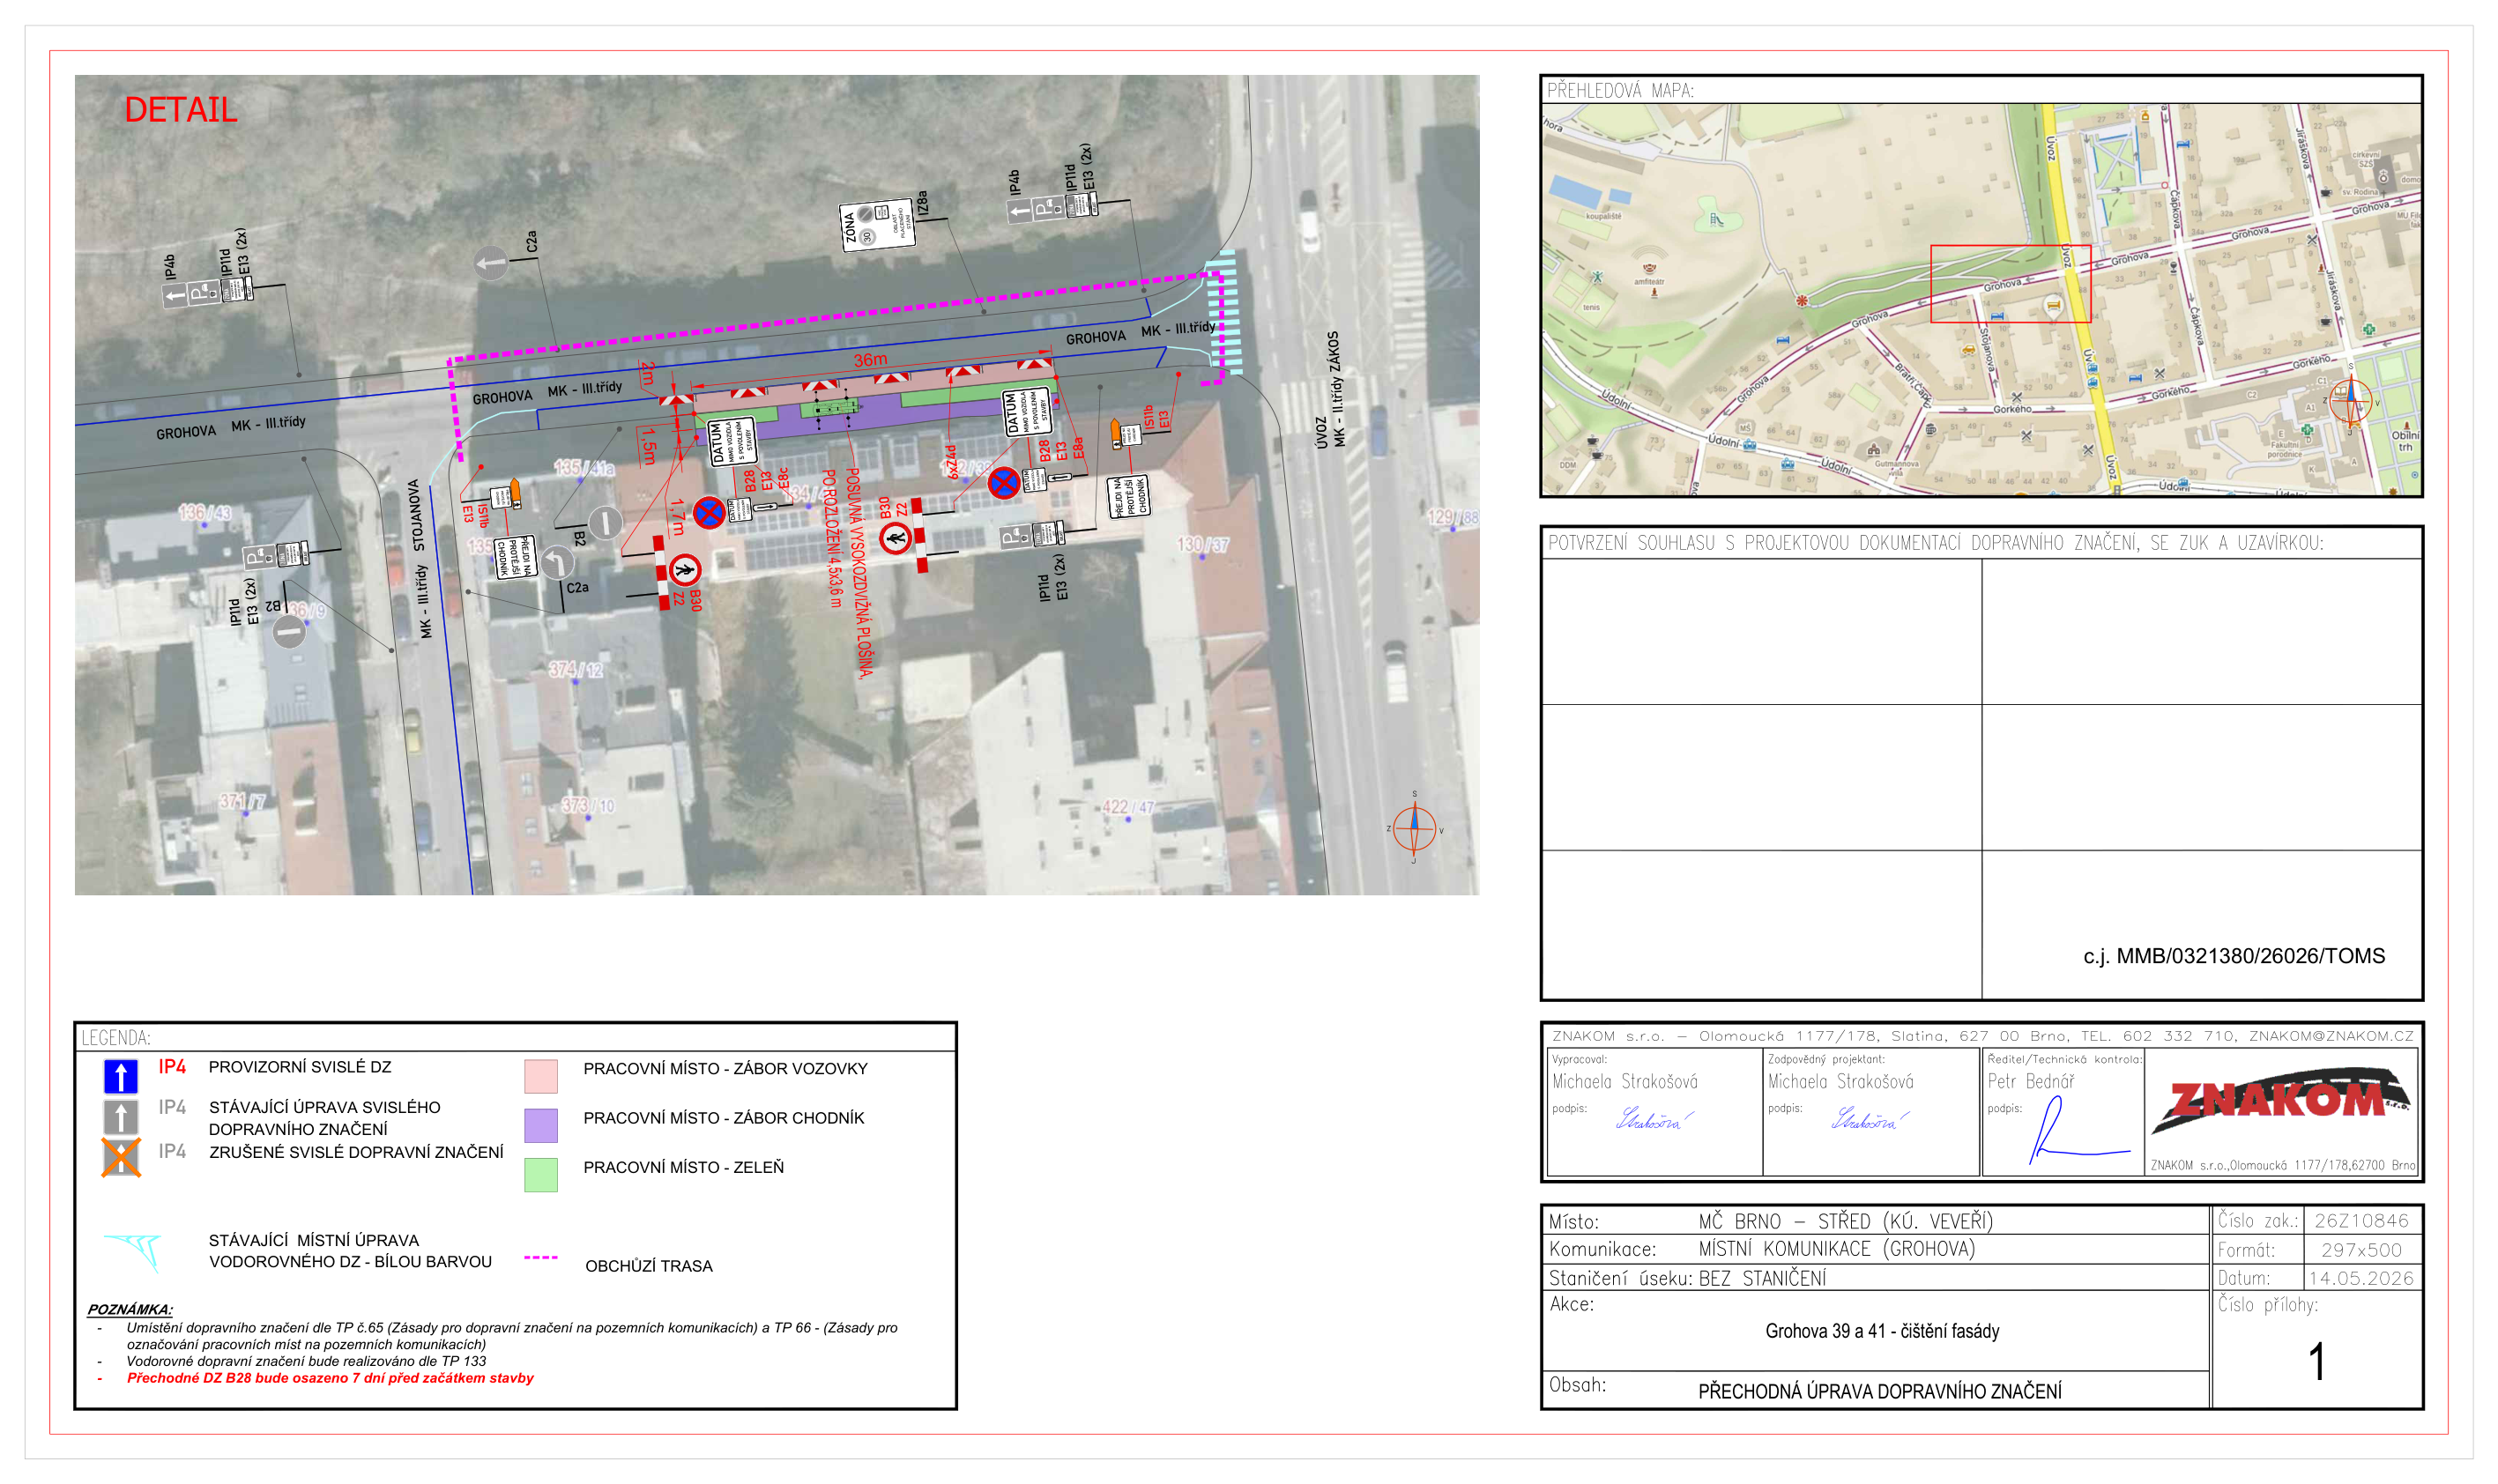This screenshot has width=2498, height=1484.
Task: Click the PŘEHLEDOVÁ MAPA heading
Action: tap(1620, 90)
